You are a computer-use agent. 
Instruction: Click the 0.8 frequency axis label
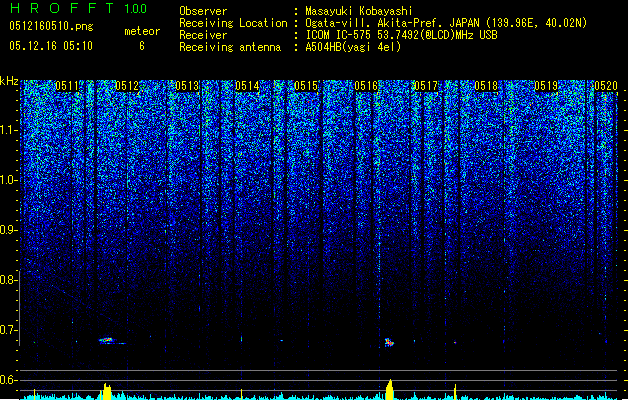(x=8, y=280)
